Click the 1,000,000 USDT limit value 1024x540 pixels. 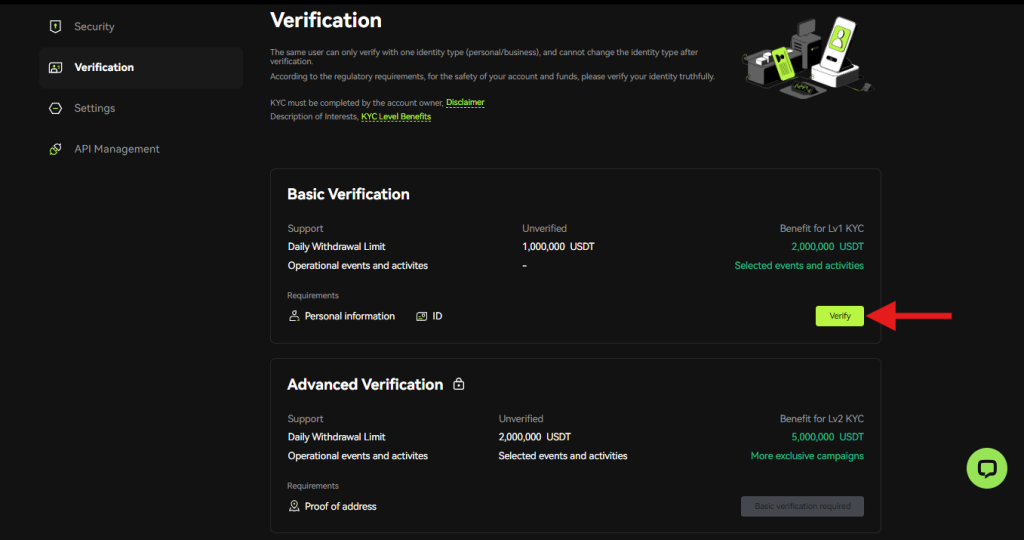point(558,247)
